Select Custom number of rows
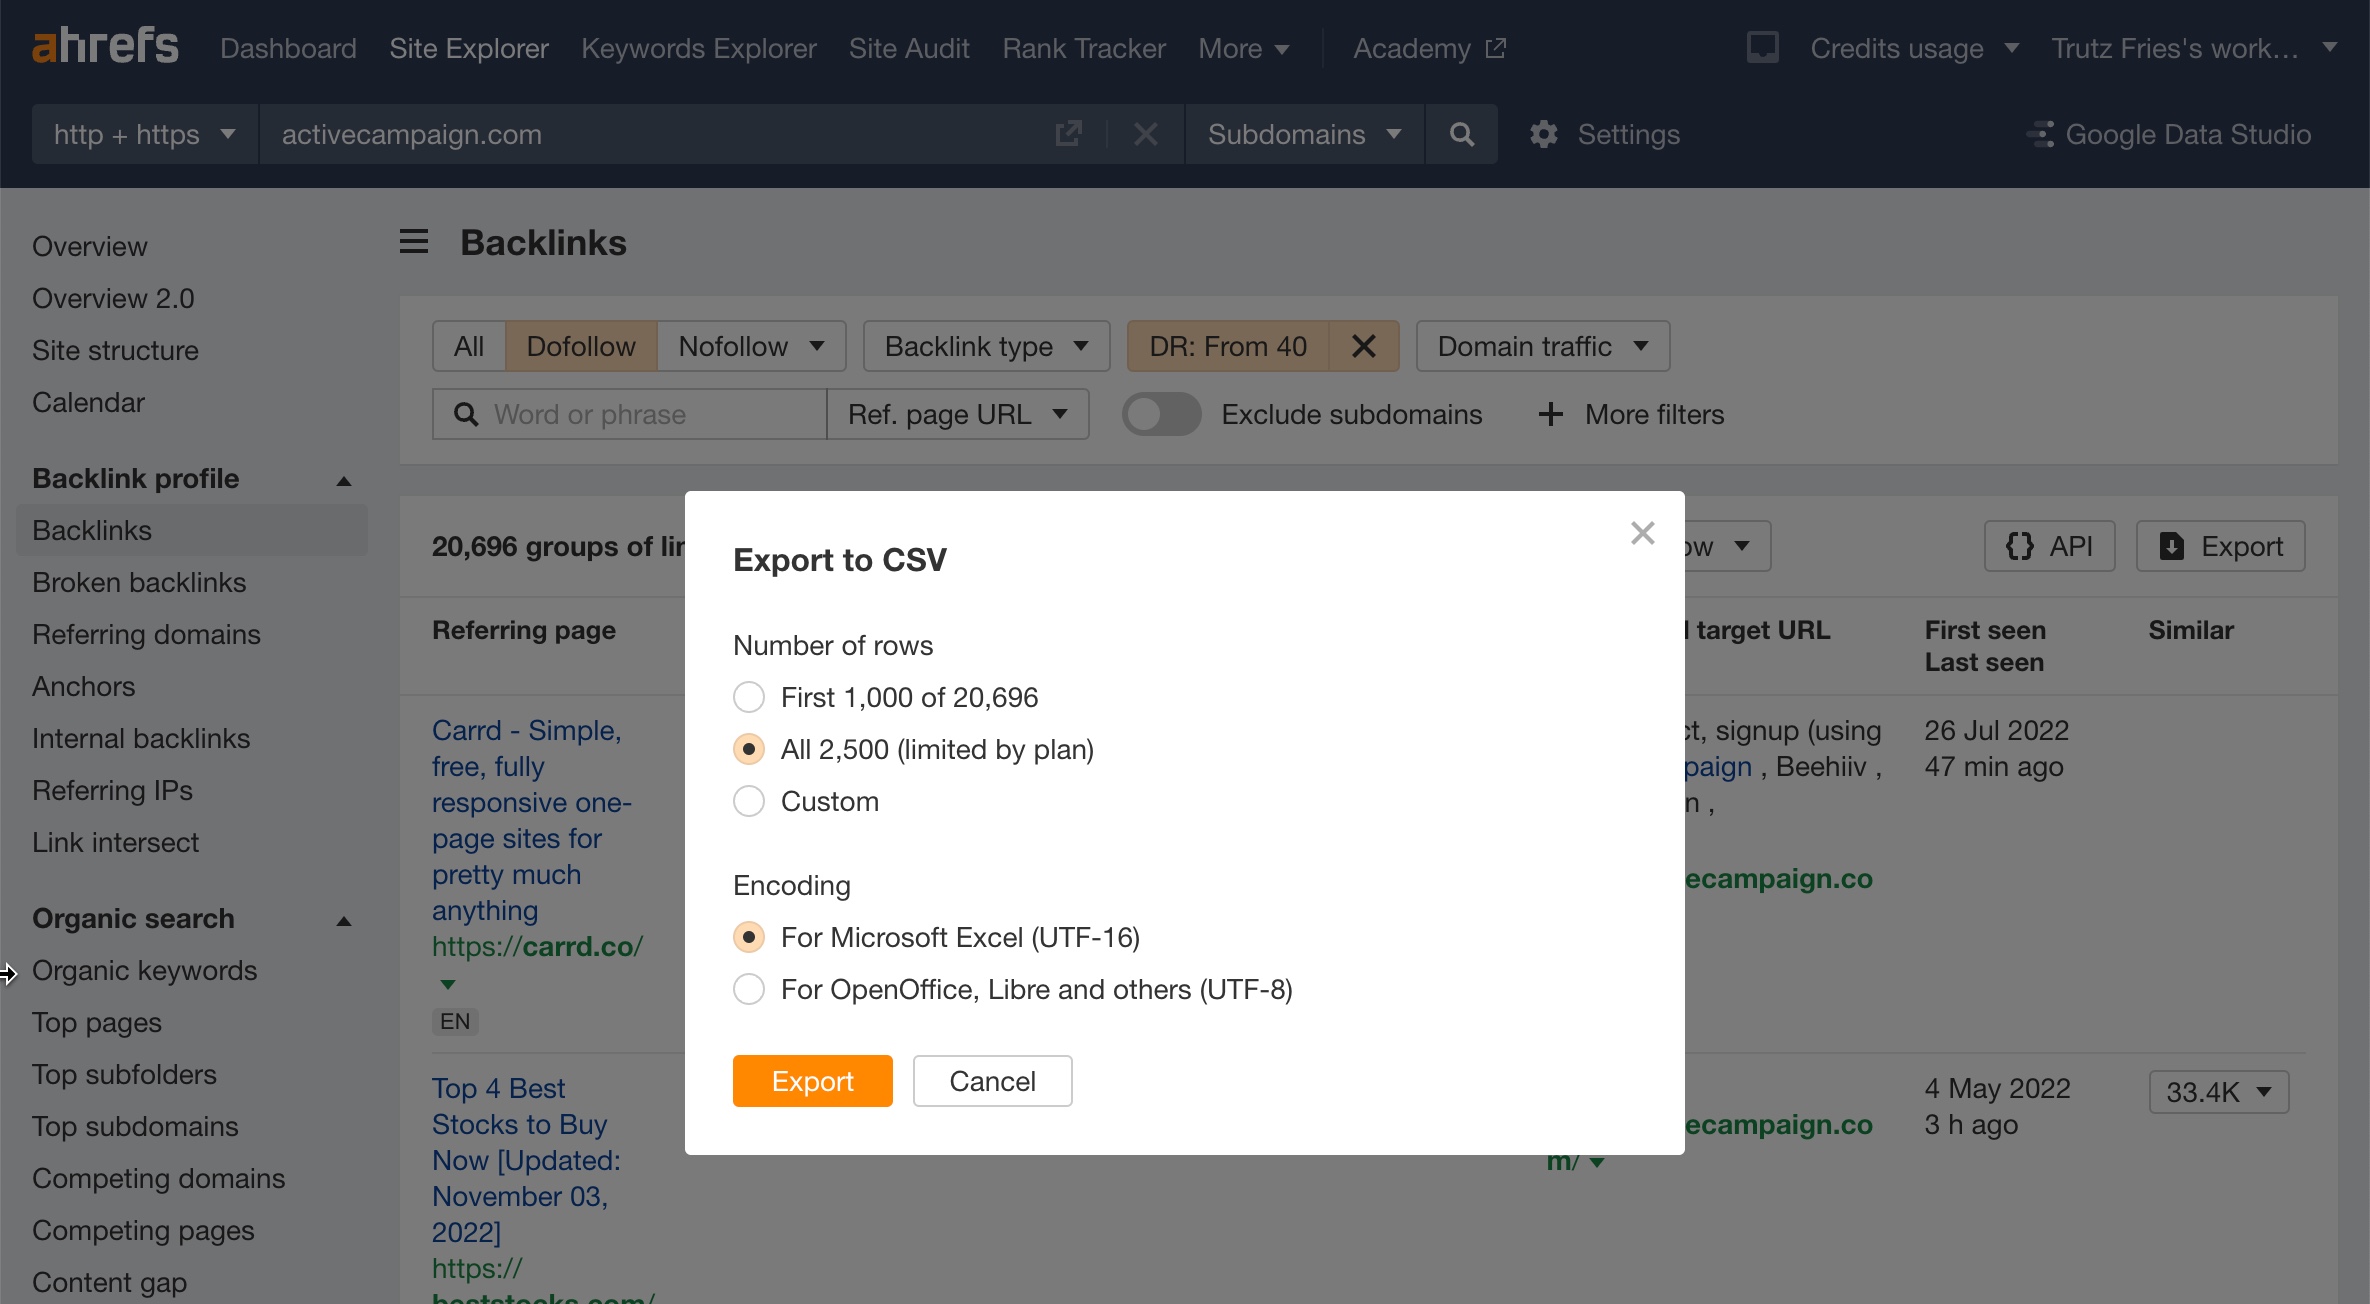 tap(749, 801)
